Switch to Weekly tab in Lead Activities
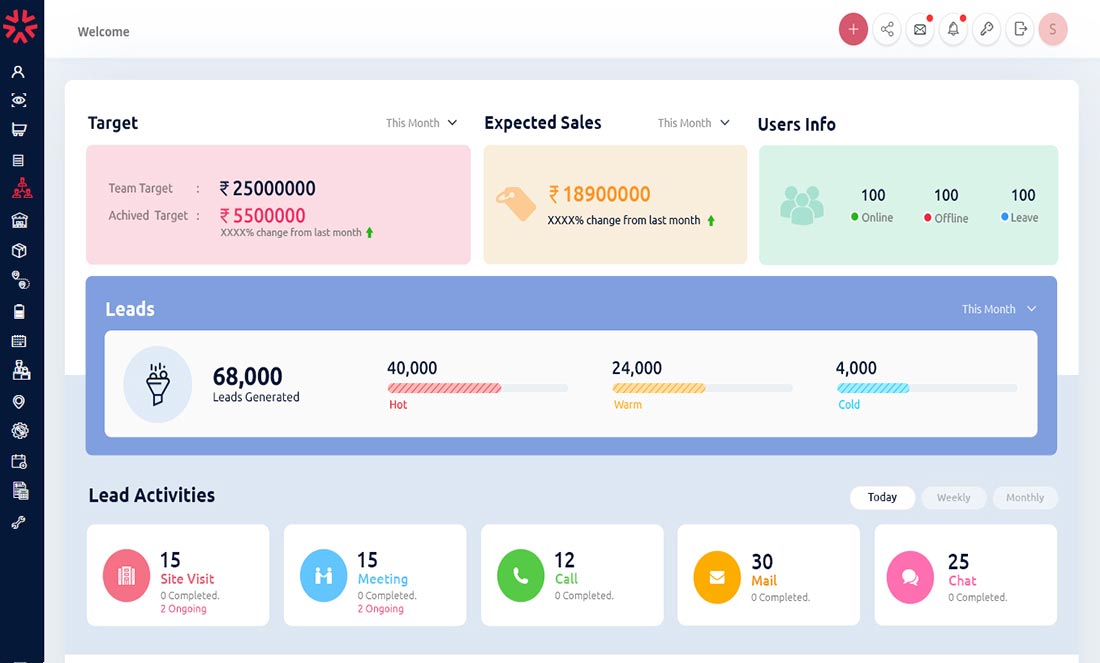 953,497
